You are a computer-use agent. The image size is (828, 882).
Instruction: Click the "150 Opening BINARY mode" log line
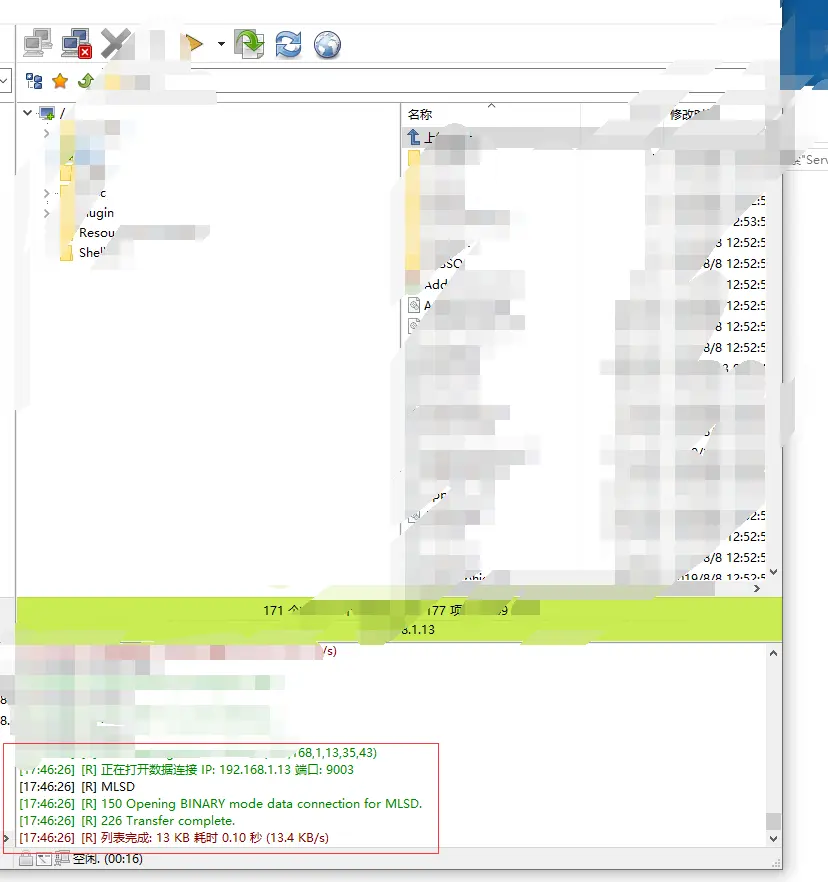click(x=220, y=804)
